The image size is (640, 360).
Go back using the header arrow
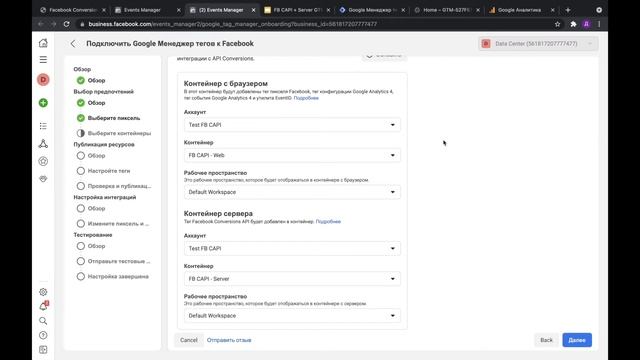click(73, 44)
